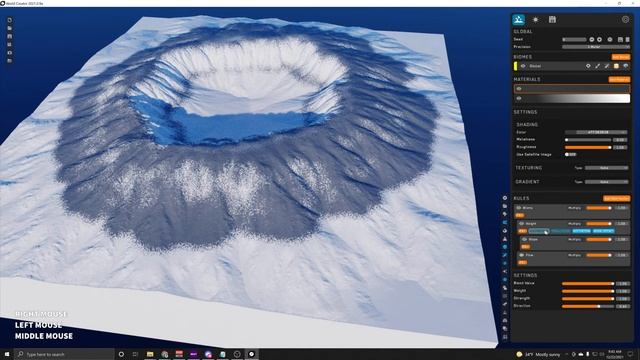Adjust the Roughness slider
640x360 pixels.
(588, 147)
